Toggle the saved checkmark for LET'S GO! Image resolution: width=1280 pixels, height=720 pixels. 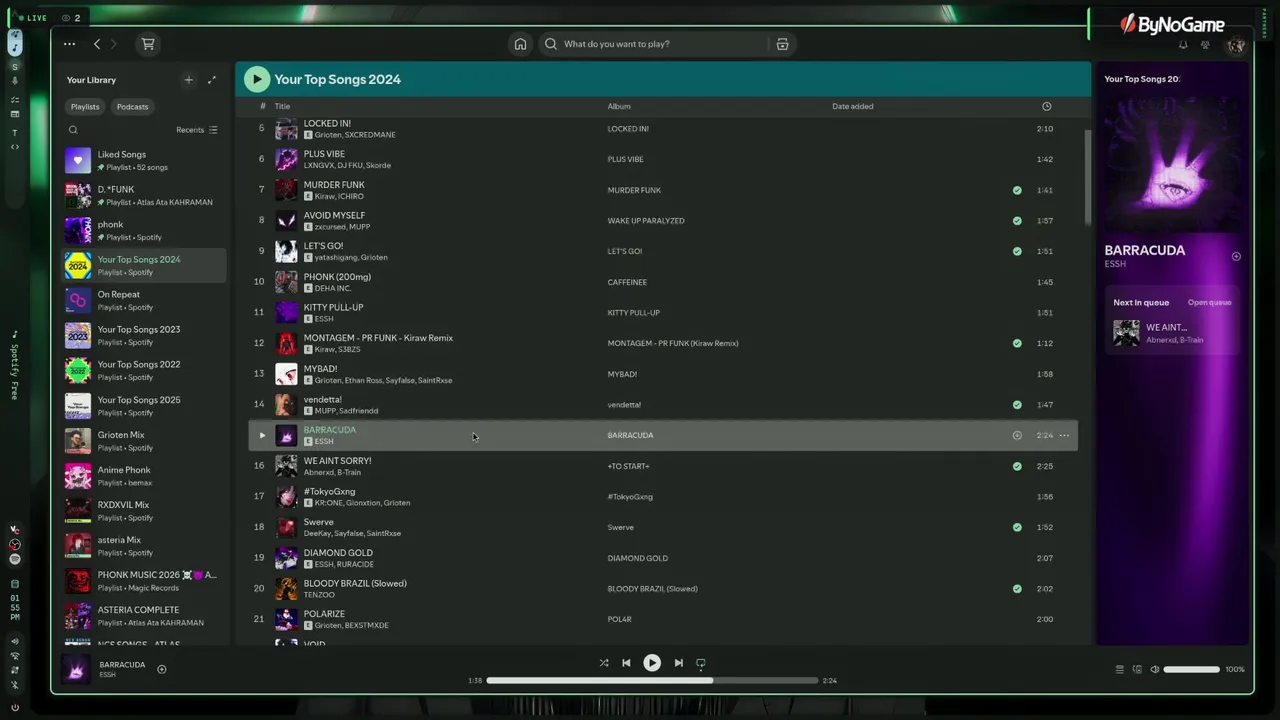pos(1017,251)
